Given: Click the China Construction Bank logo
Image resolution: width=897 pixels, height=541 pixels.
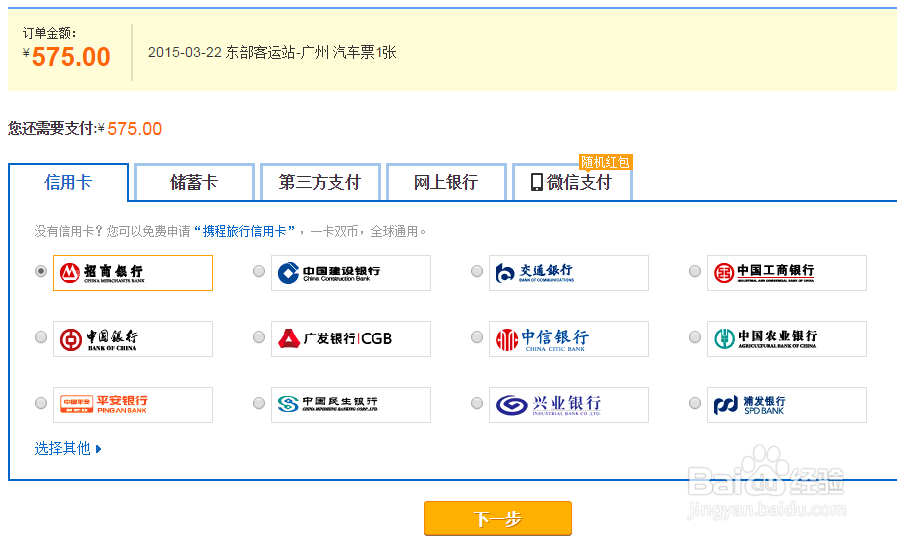Looking at the screenshot, I should pos(350,273).
